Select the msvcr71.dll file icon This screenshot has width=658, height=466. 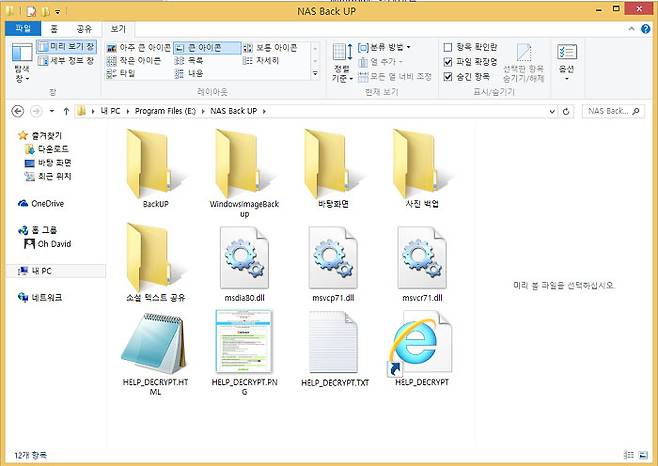[421, 259]
